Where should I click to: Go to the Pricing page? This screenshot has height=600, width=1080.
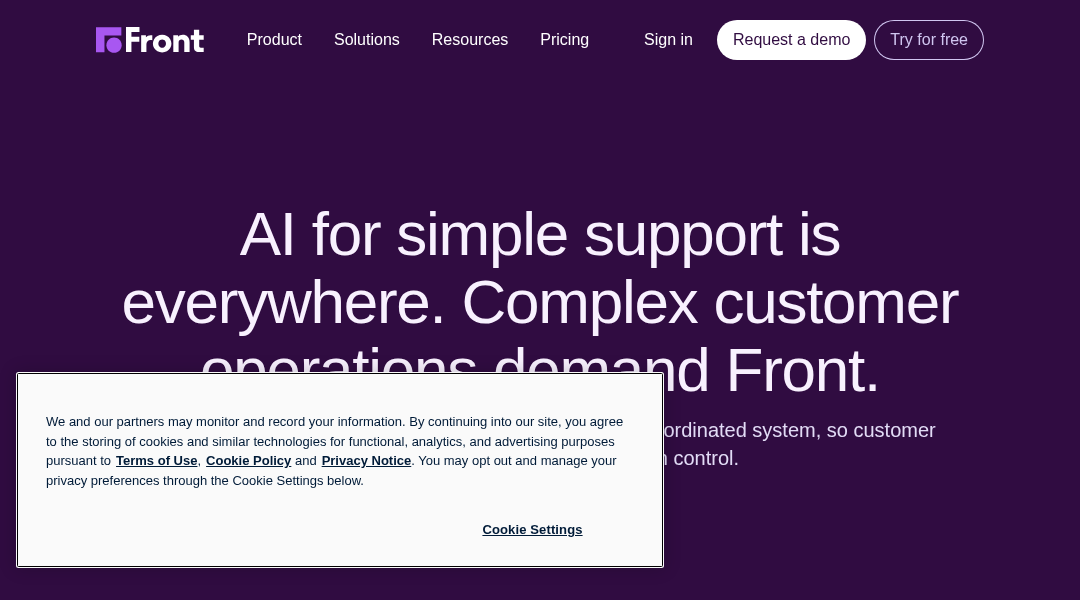point(564,40)
